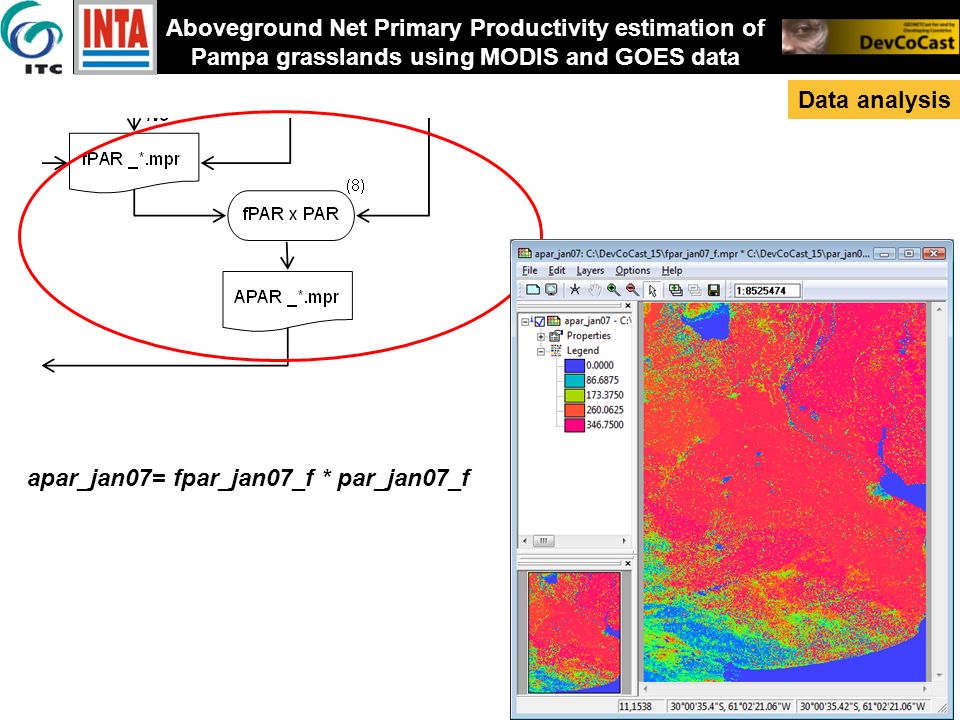Open the Options menu
960x720 pixels.
pyautogui.click(x=632, y=271)
